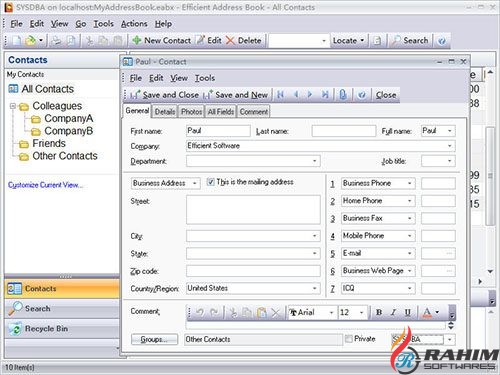Open the Business Address type dropdown
This screenshot has height=375, width=500.
194,183
